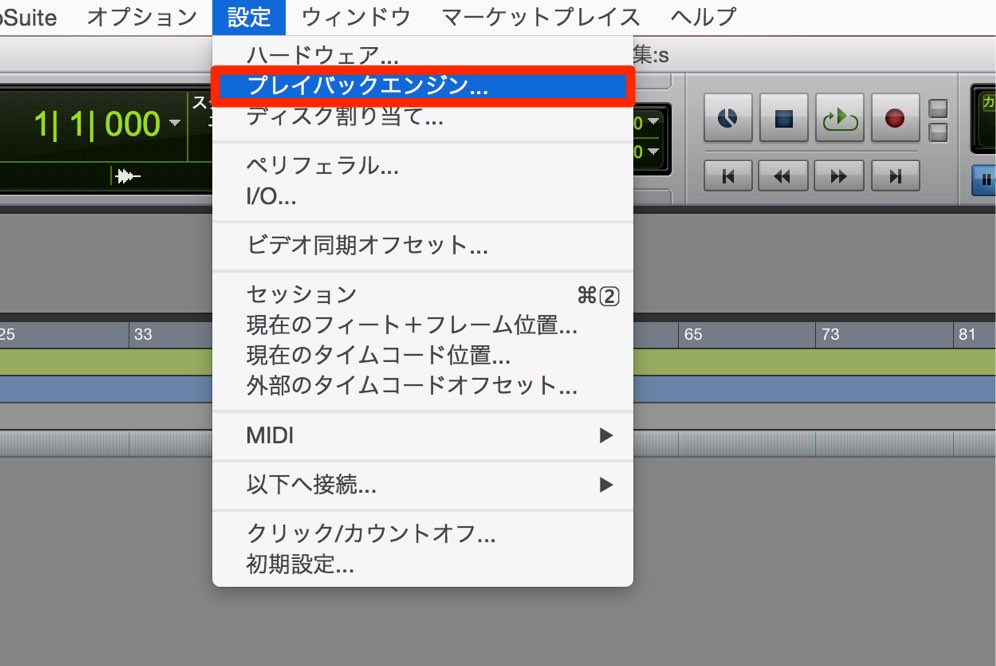This screenshot has width=996, height=666.
Task: Open main counter format dropdown arrow
Action: [175, 123]
